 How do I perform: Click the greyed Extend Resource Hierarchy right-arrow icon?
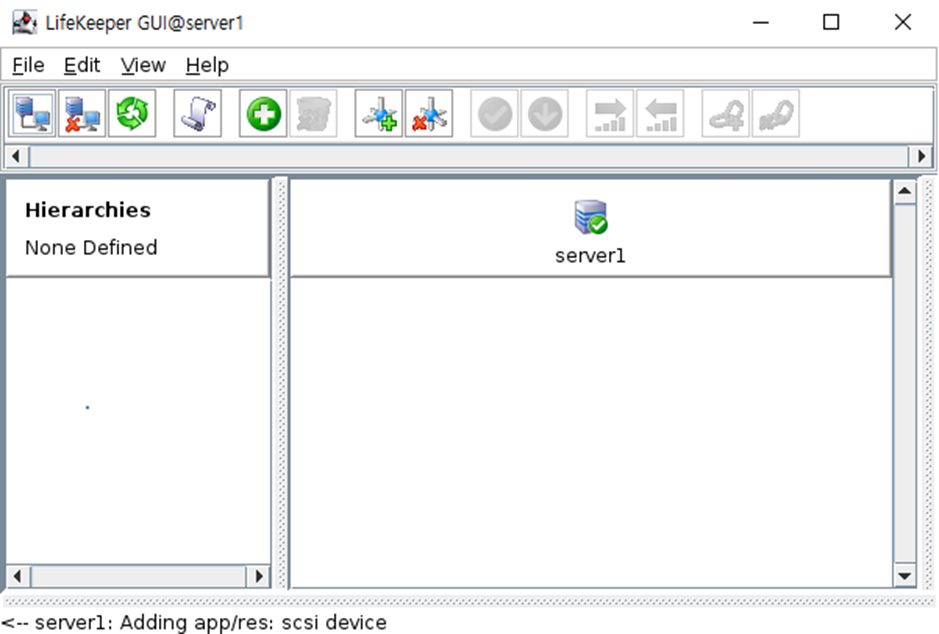pos(610,114)
